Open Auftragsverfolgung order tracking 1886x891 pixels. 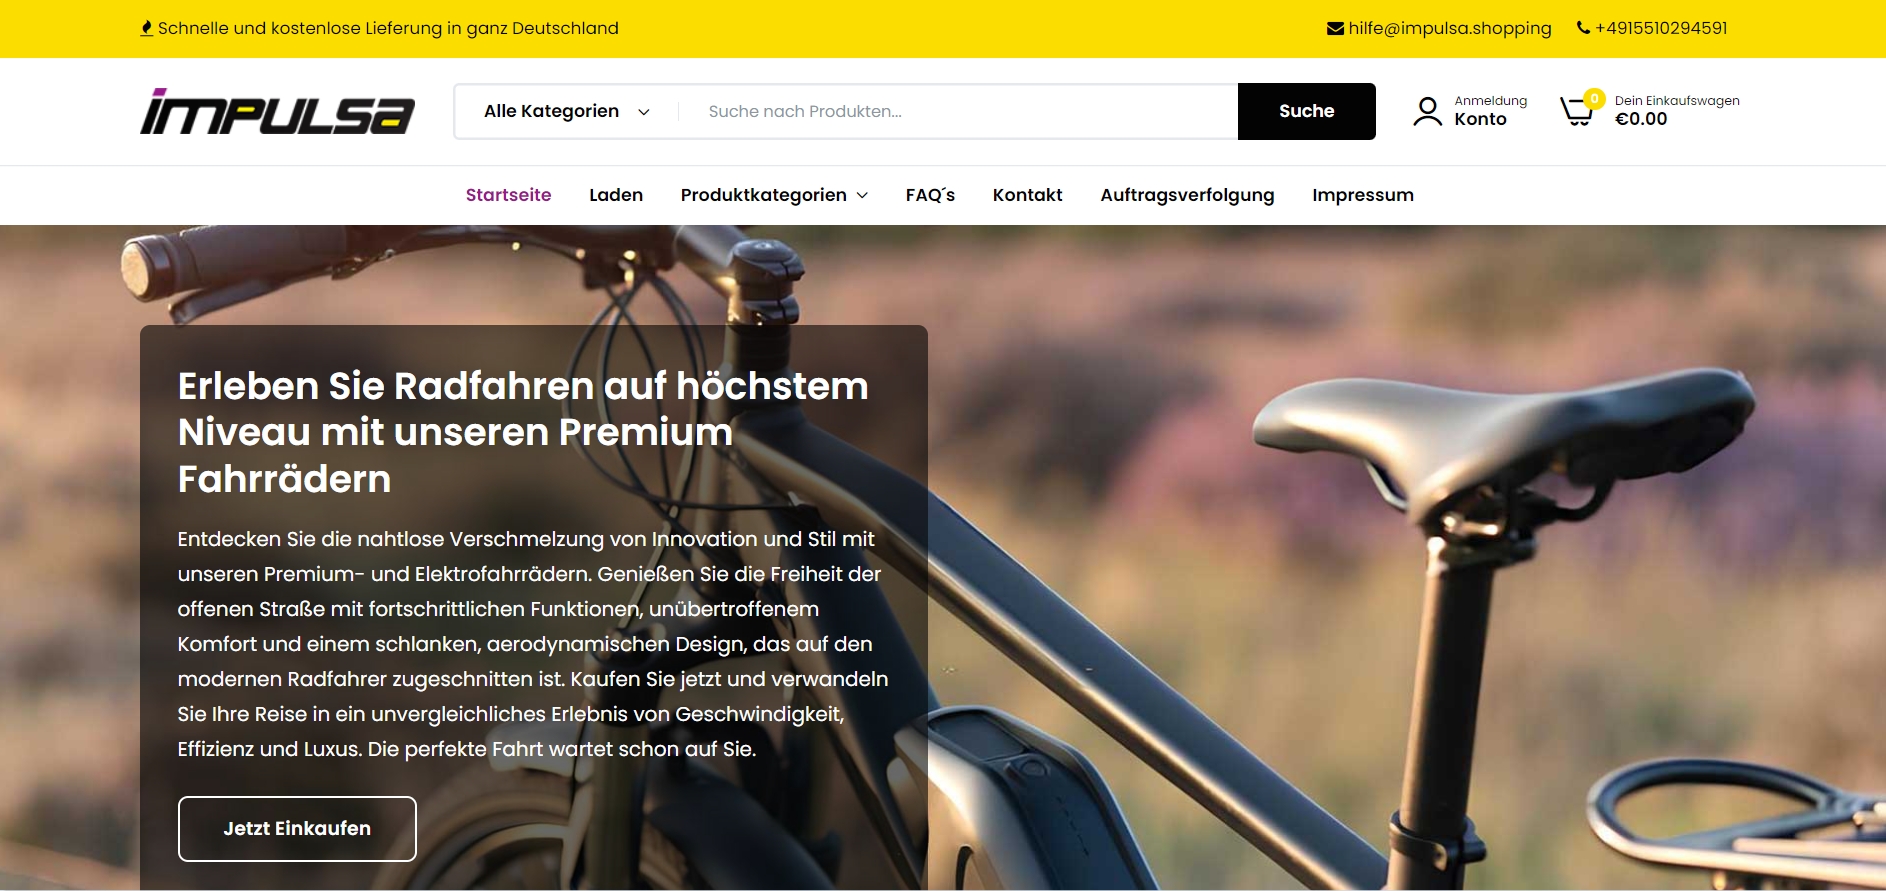[x=1187, y=195]
